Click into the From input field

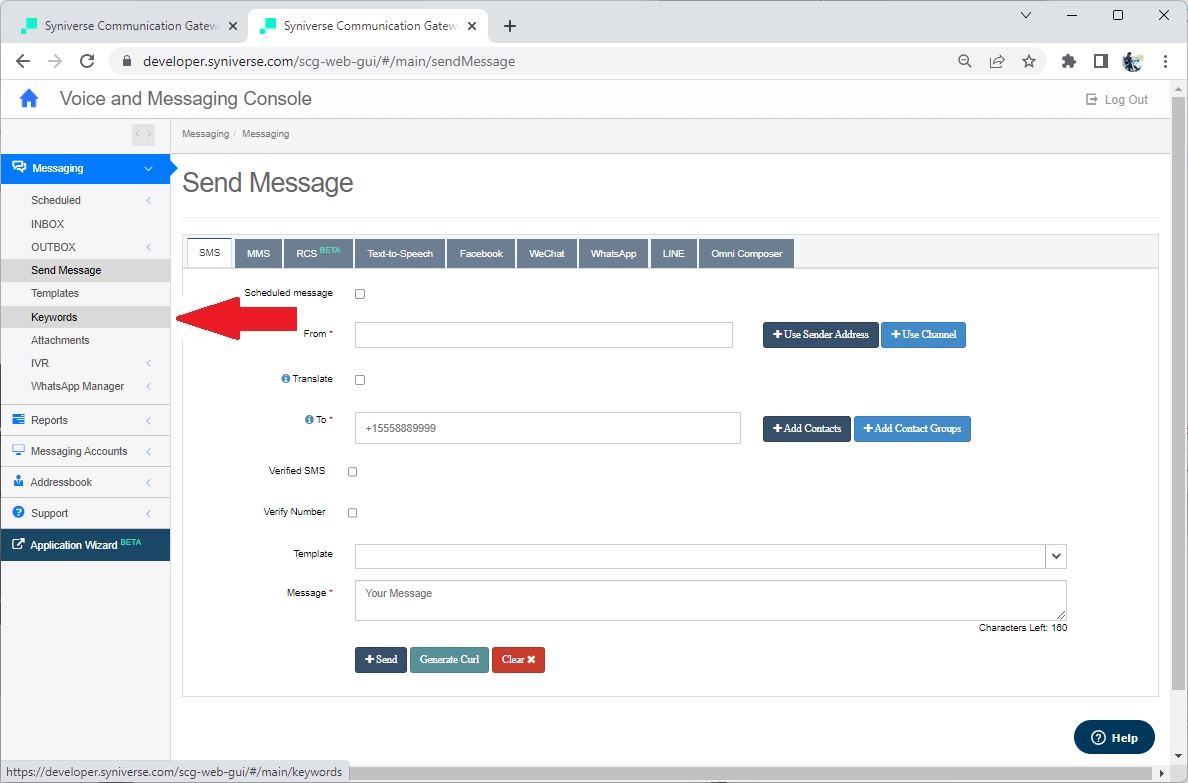pyautogui.click(x=544, y=335)
